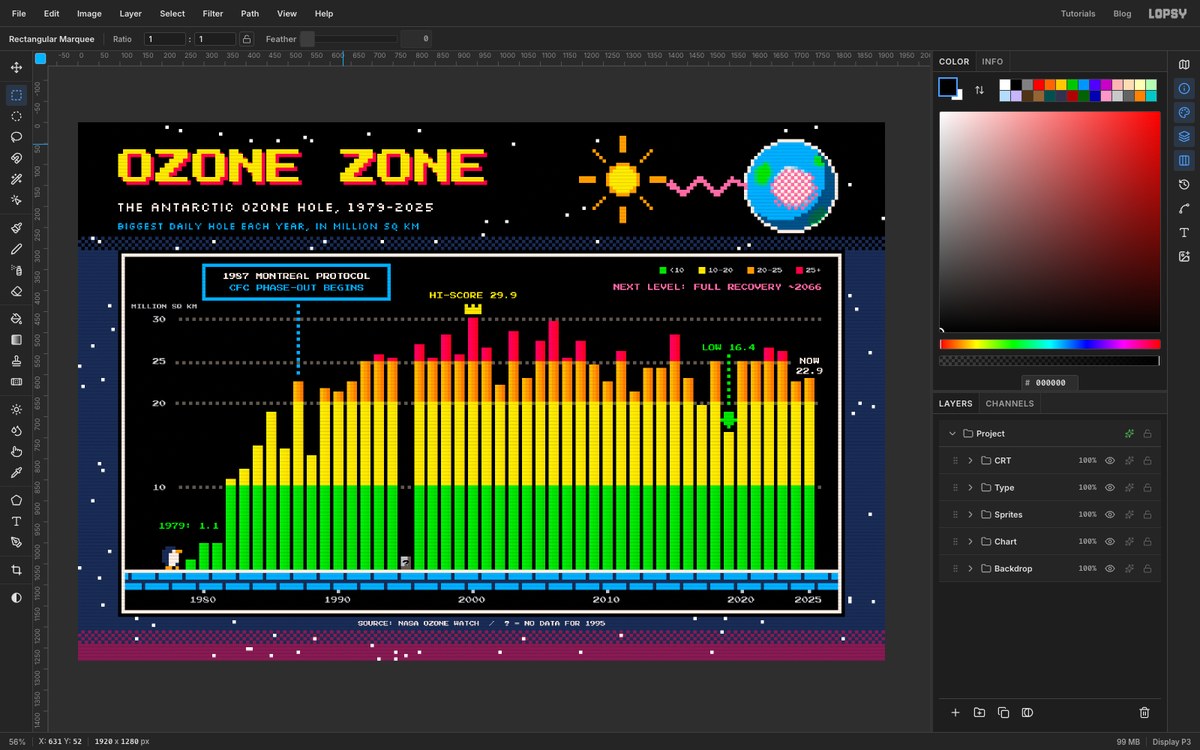
Task: Click the swap foreground/background colors icon
Action: (979, 90)
